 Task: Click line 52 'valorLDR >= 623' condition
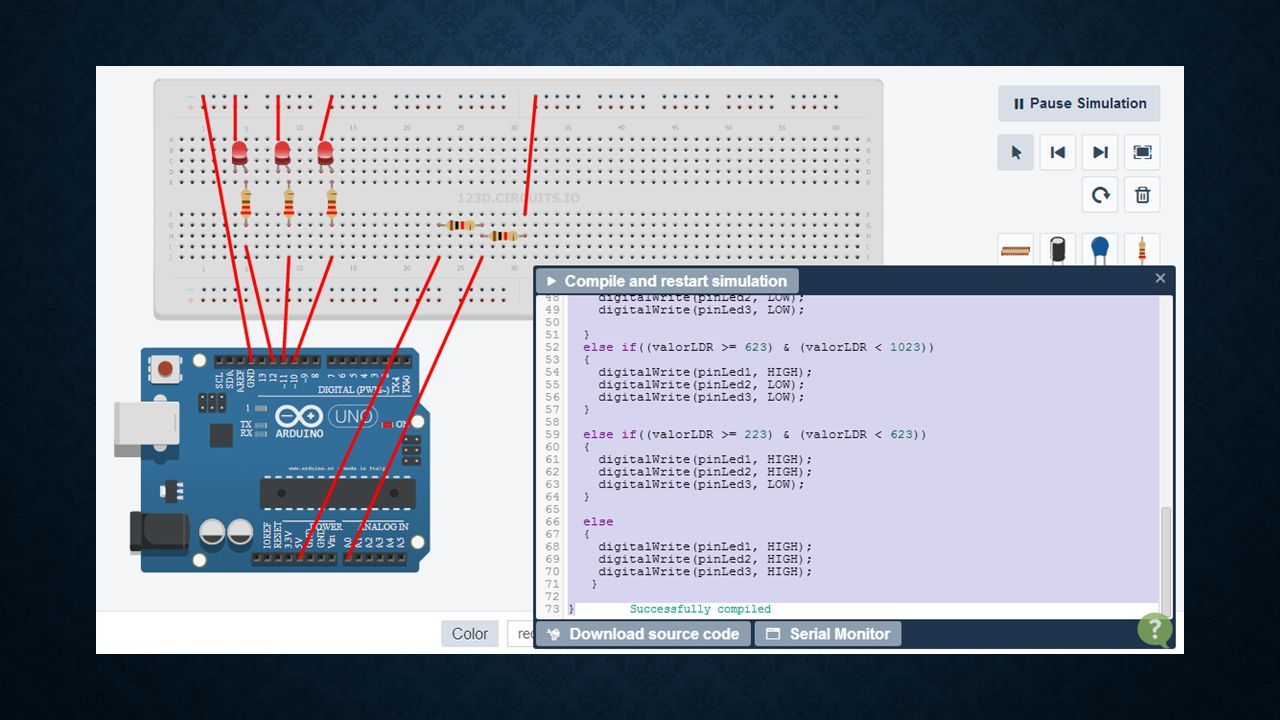coord(711,347)
